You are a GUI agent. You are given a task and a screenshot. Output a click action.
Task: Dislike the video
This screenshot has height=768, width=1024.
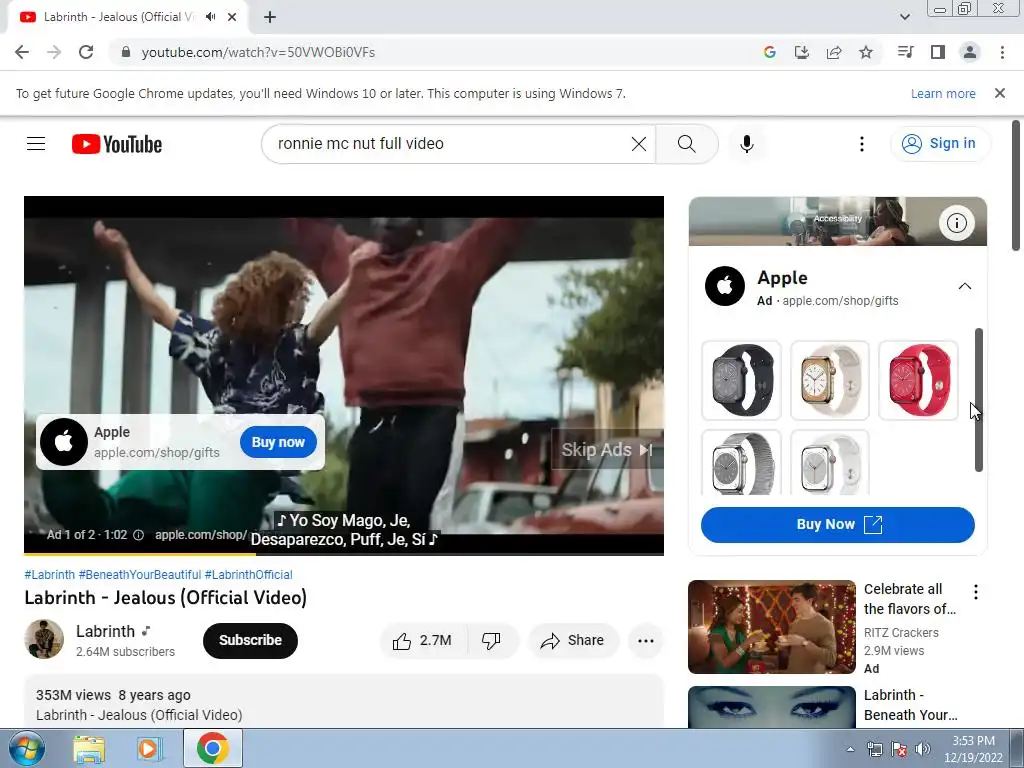pos(491,641)
